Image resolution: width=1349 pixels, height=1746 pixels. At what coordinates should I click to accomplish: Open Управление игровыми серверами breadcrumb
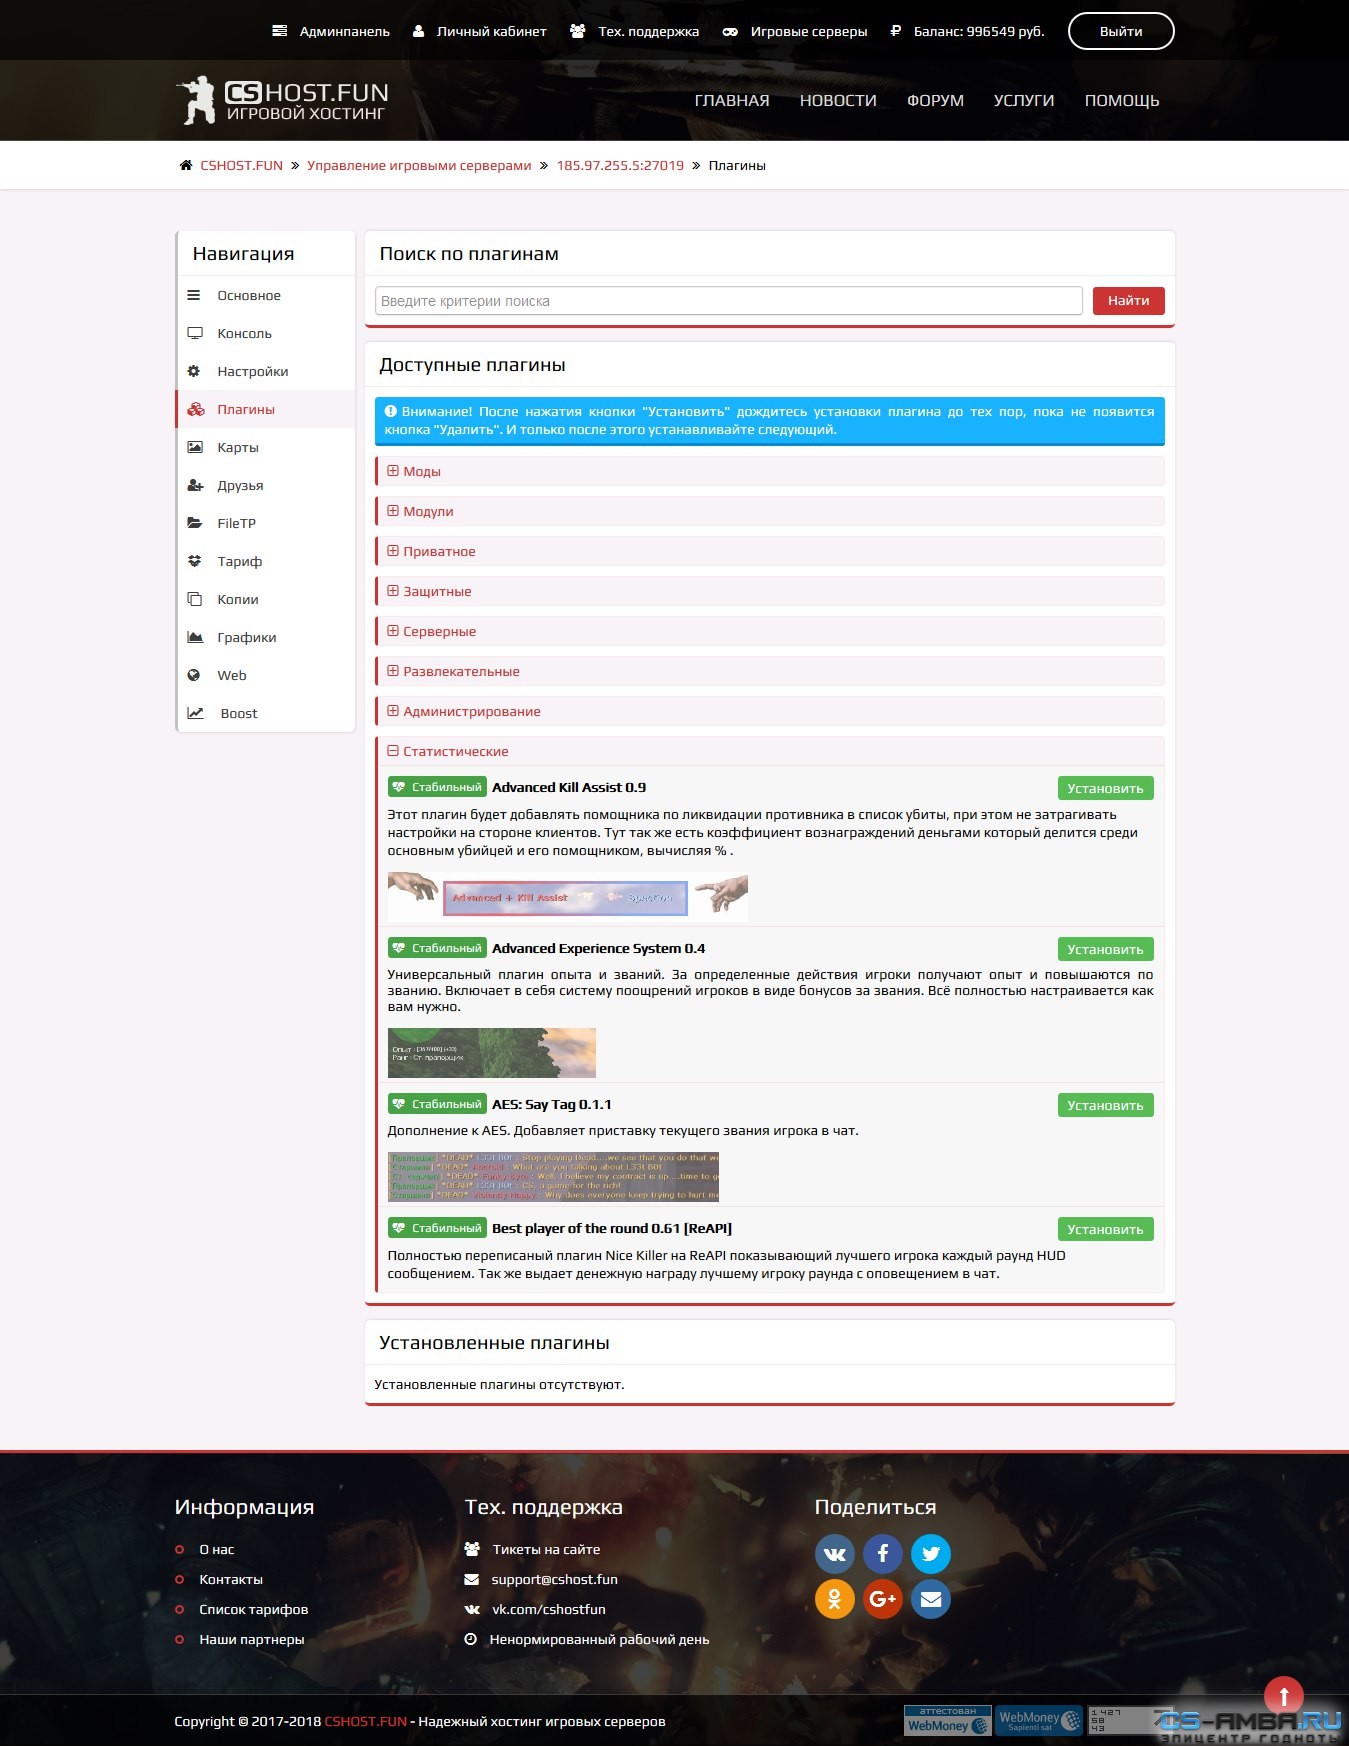click(x=419, y=165)
